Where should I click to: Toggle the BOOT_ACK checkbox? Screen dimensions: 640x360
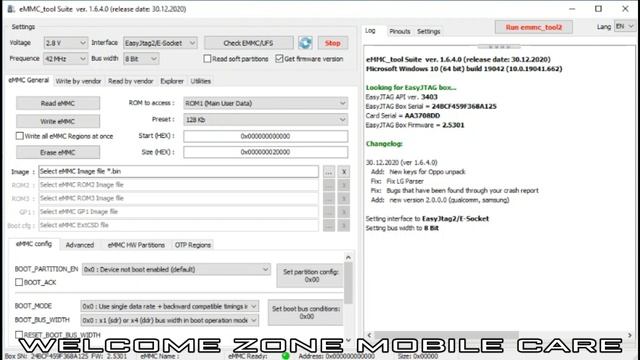click(x=19, y=282)
